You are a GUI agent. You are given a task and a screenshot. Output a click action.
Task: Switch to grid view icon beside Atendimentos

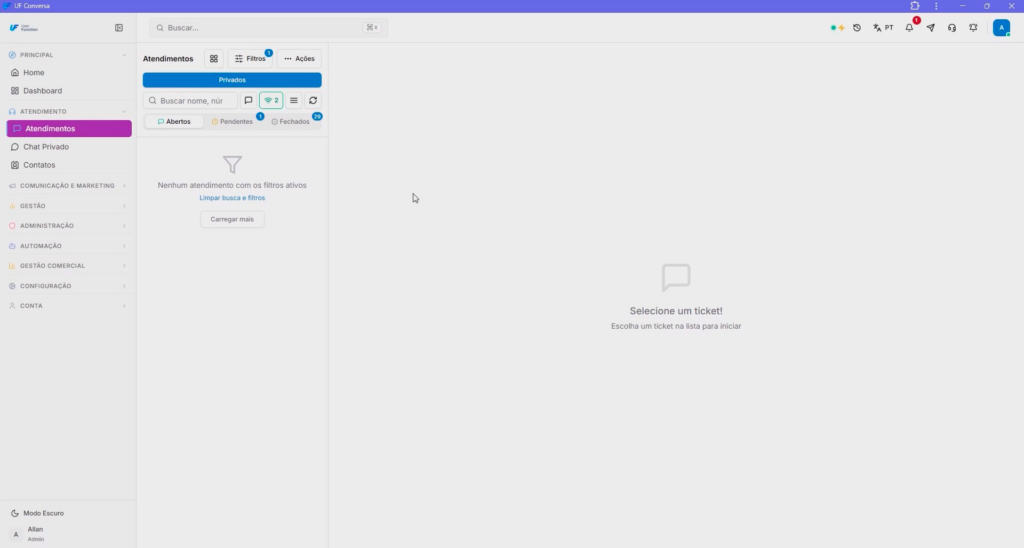point(214,59)
